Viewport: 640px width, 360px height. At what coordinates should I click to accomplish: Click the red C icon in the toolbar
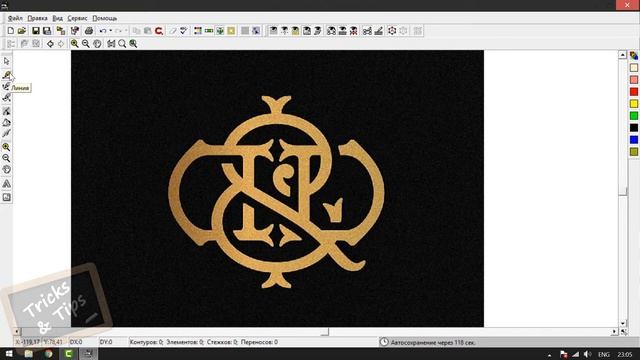(159, 31)
